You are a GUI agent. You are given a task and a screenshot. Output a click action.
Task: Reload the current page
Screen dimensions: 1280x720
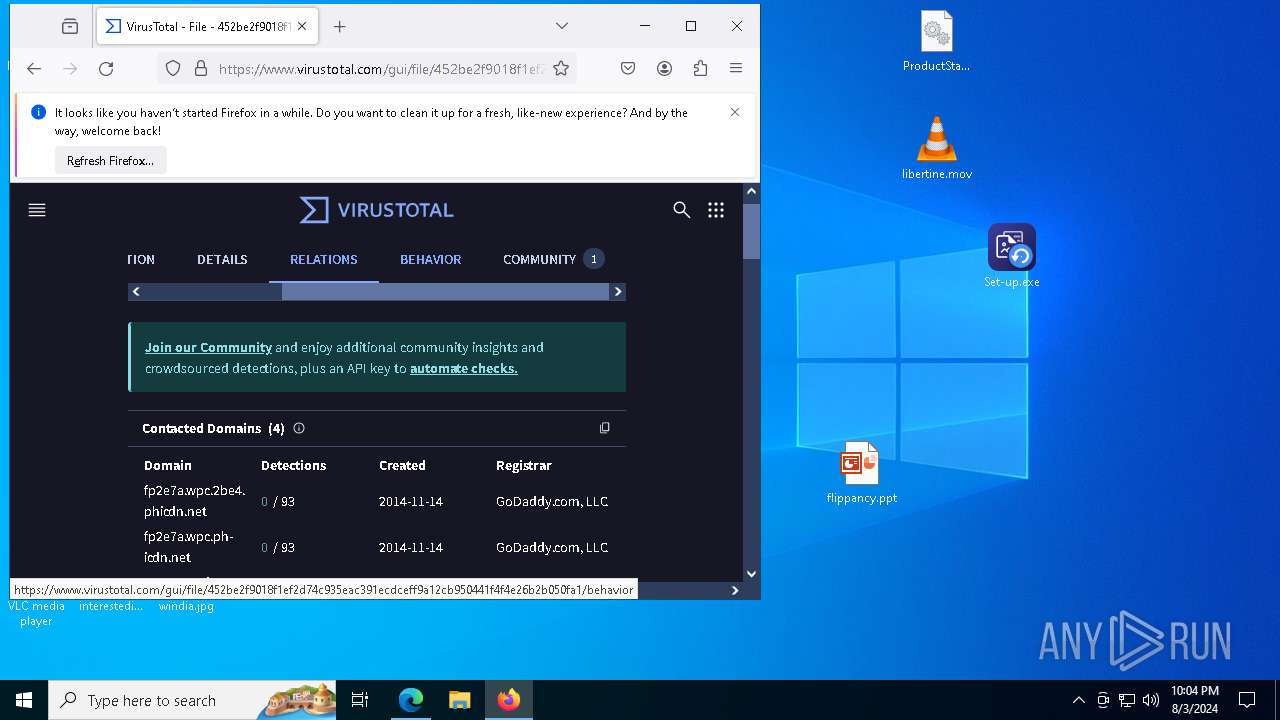[106, 69]
